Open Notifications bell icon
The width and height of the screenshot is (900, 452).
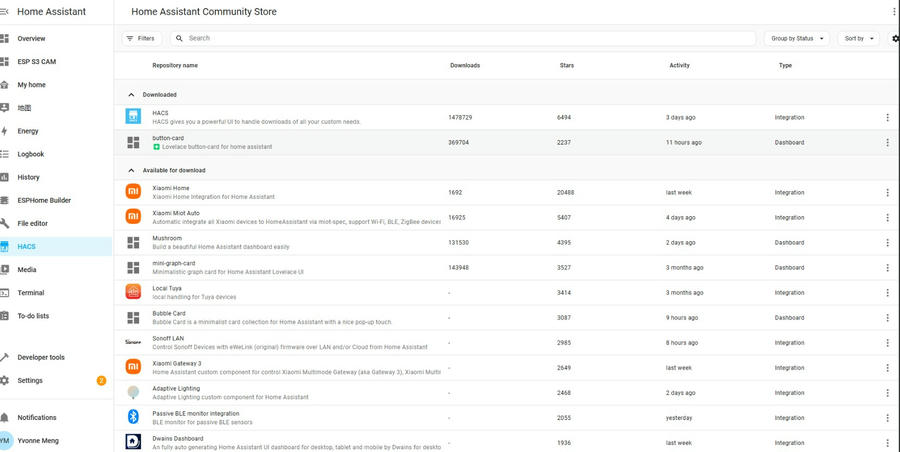coord(5,418)
